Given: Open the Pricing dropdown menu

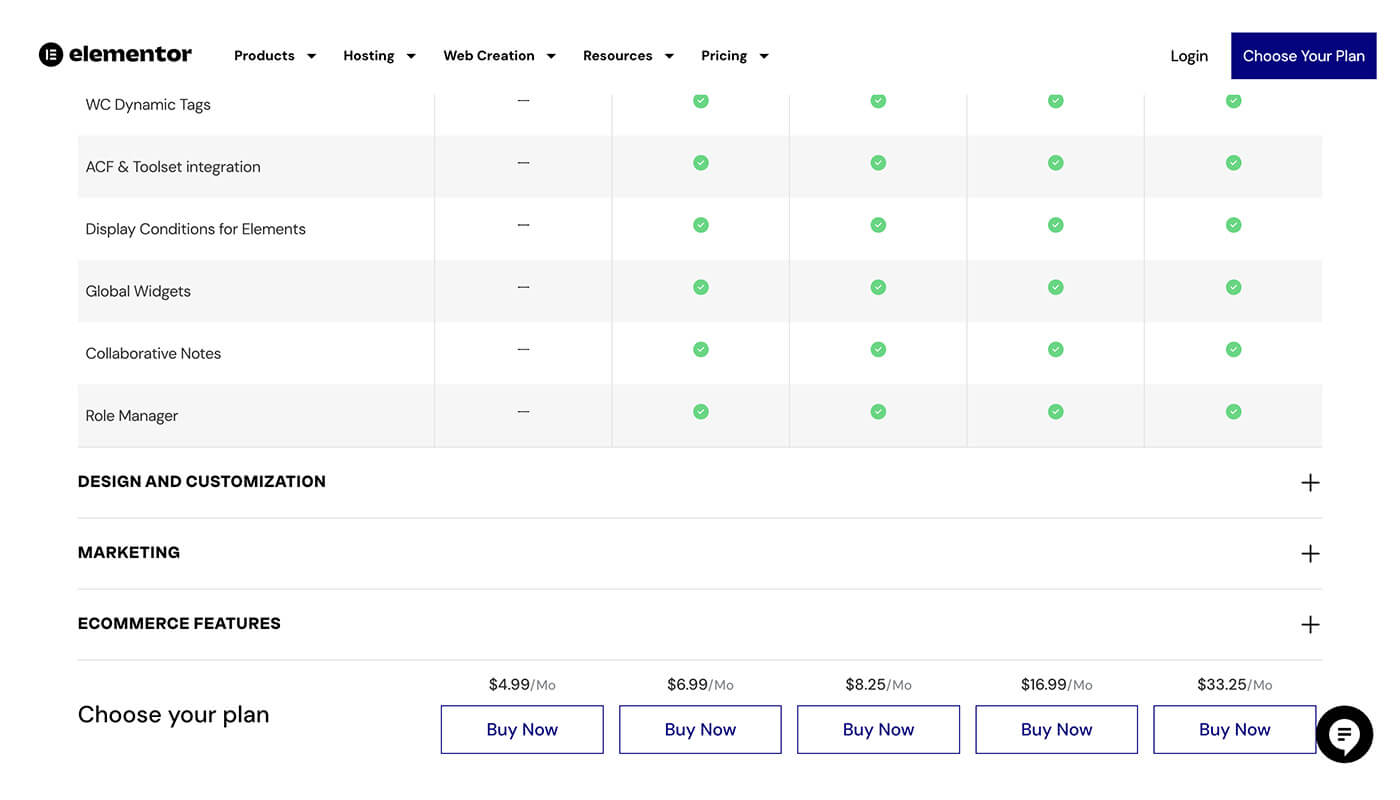Looking at the screenshot, I should [735, 56].
